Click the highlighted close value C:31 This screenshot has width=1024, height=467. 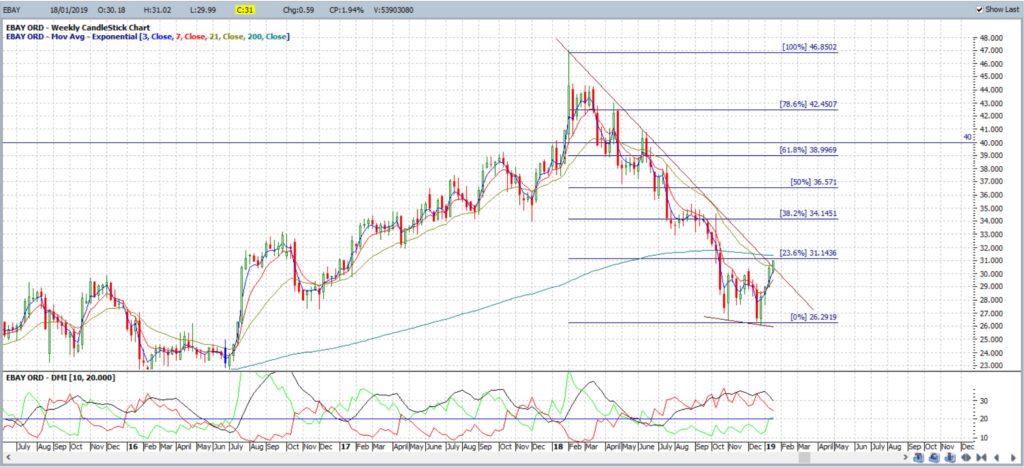coord(246,10)
